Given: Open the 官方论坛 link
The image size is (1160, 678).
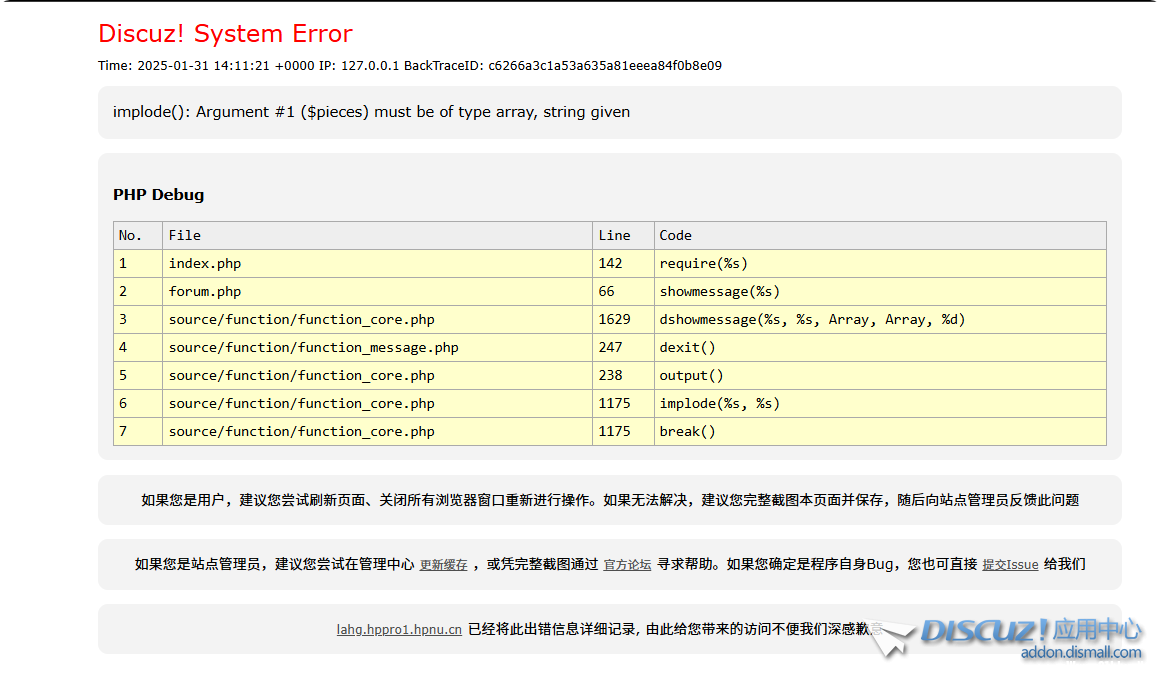Looking at the screenshot, I should [627, 565].
